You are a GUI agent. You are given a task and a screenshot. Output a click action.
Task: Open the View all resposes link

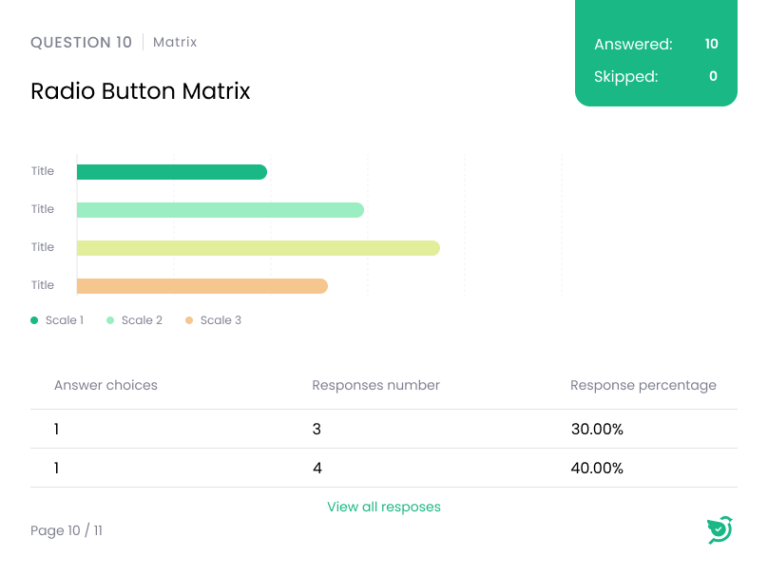(383, 507)
